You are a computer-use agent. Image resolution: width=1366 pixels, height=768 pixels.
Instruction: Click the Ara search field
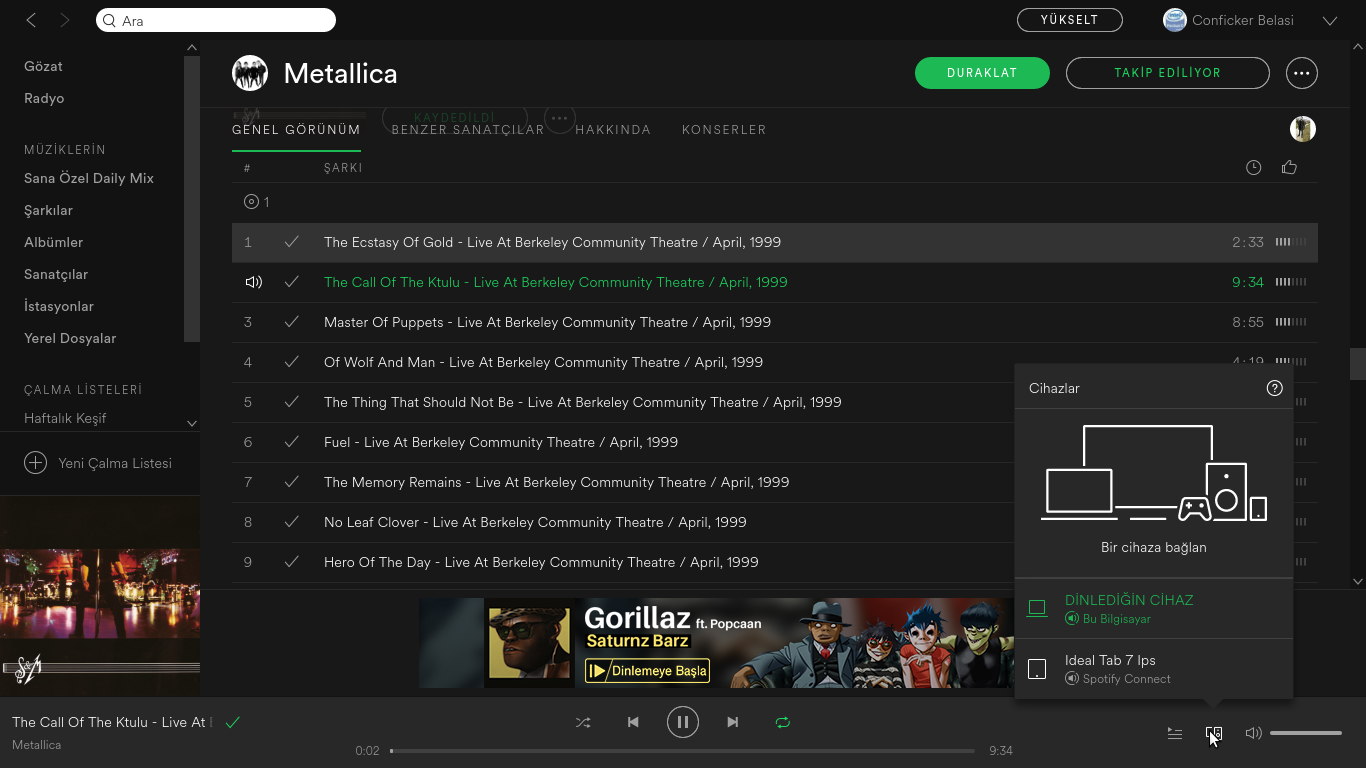(216, 20)
